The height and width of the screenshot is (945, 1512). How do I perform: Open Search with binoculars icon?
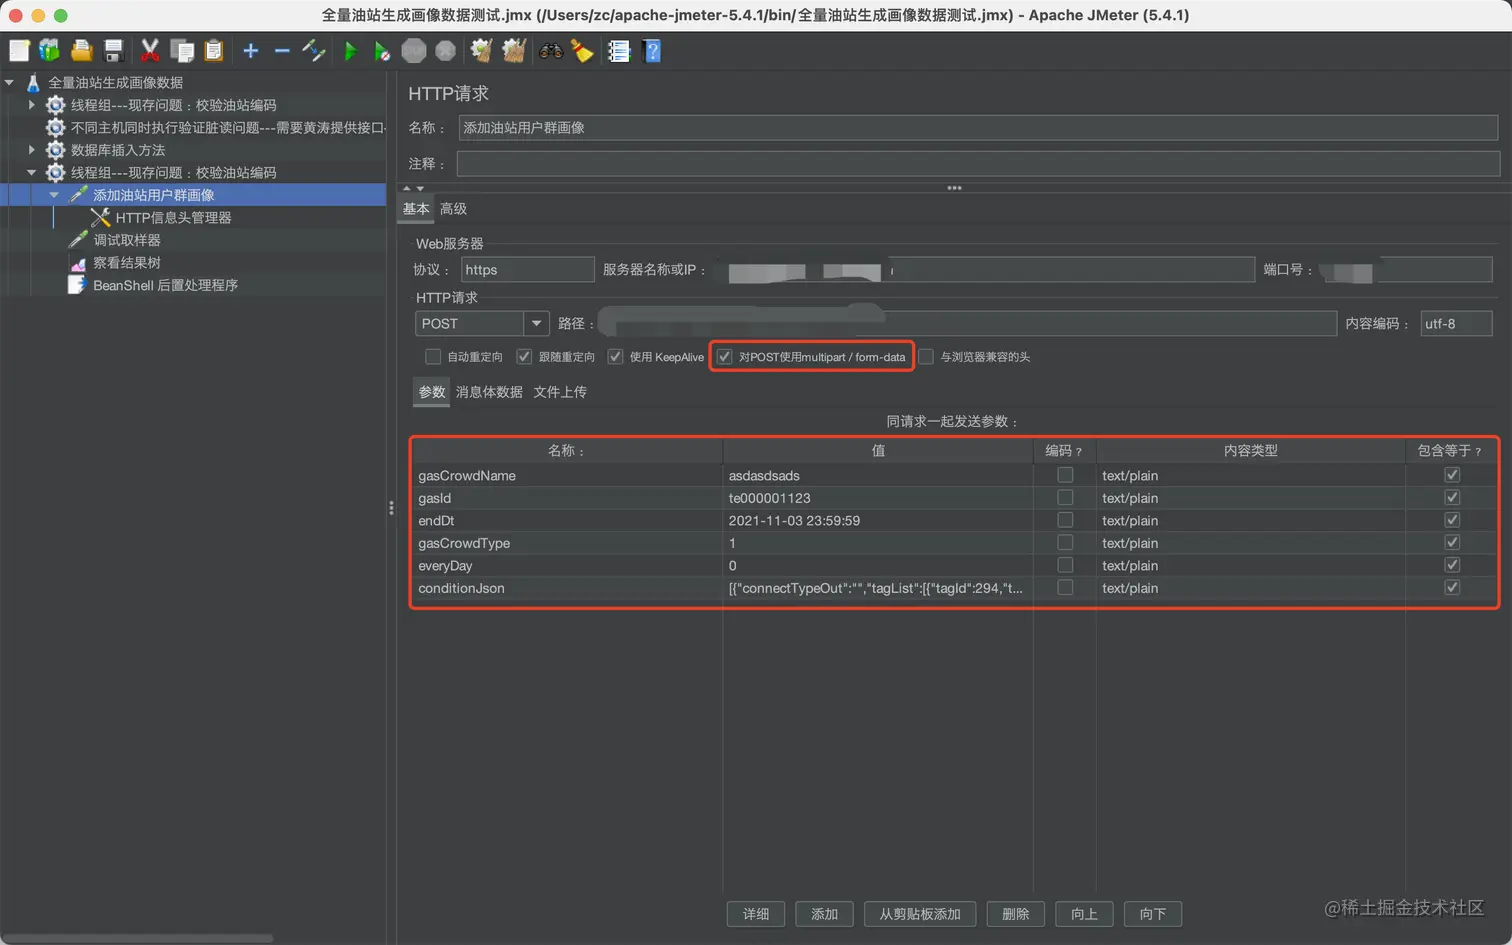click(551, 50)
